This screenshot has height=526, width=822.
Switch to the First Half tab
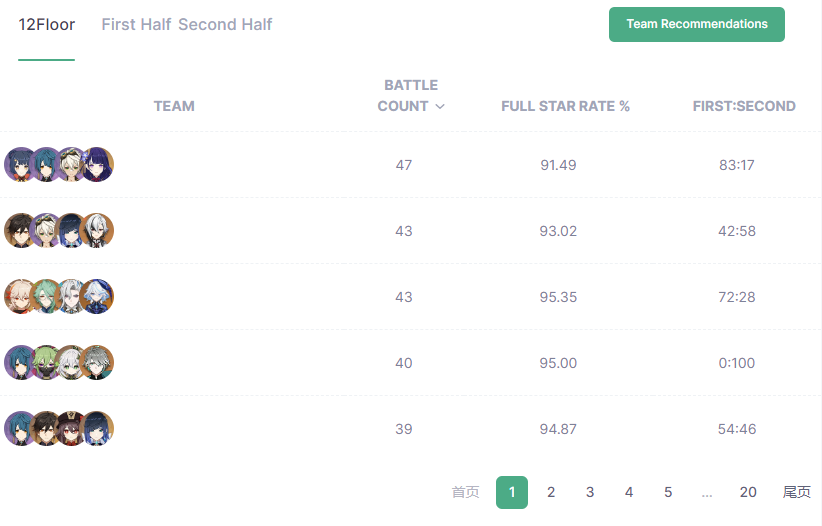click(136, 24)
